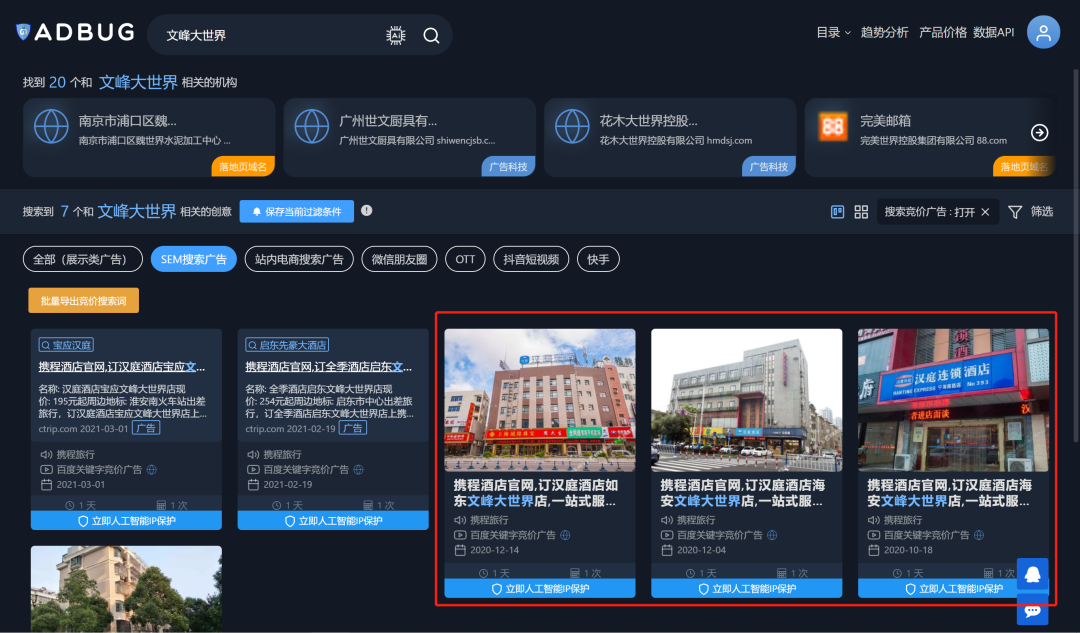Open the user avatar profile icon
Image resolution: width=1080 pixels, height=633 pixels.
pos(1043,32)
